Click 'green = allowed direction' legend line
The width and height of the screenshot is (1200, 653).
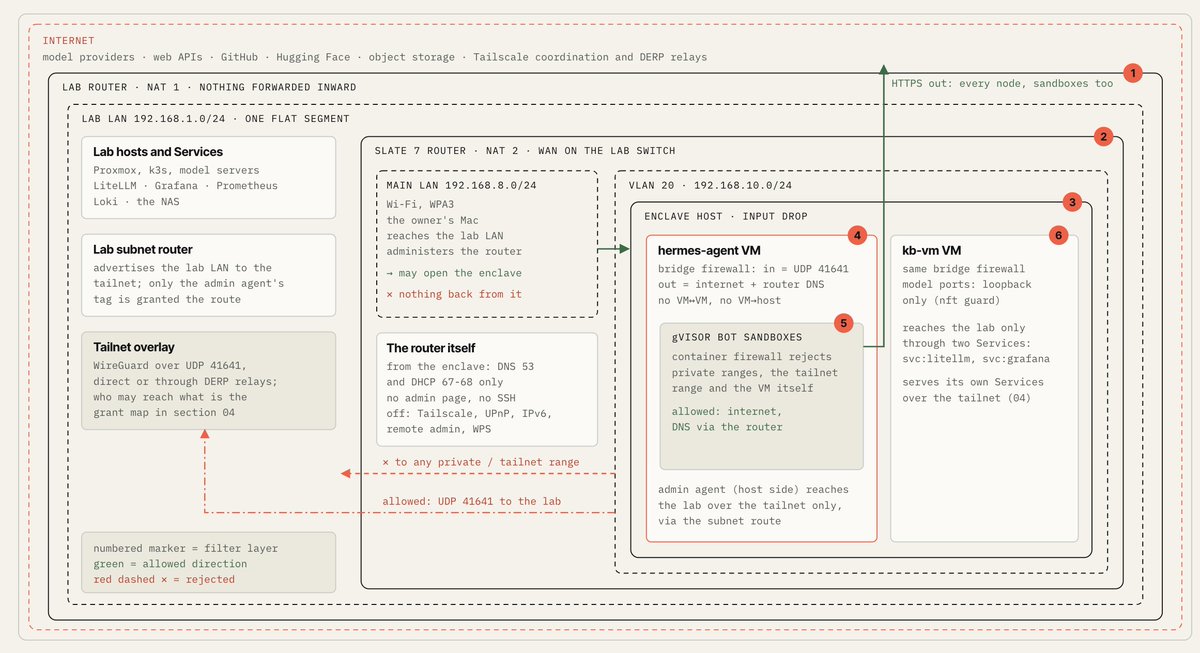click(173, 564)
